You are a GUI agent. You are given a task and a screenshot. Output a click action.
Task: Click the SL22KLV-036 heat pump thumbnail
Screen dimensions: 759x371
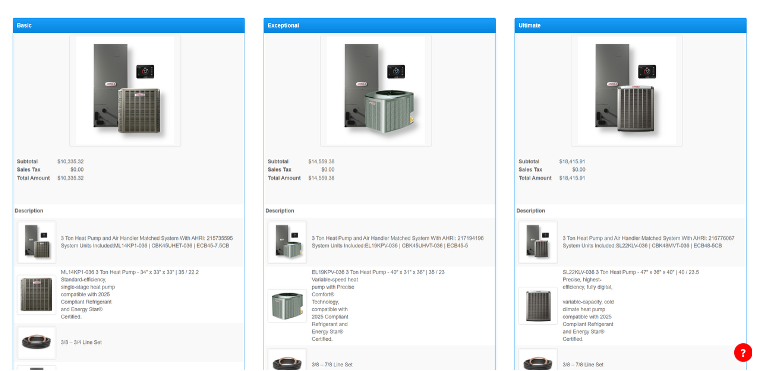pyautogui.click(x=538, y=306)
